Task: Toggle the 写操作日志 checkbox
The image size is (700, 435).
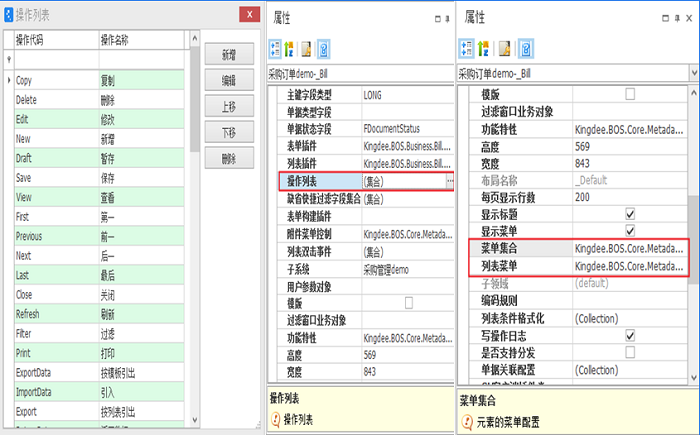Action: coord(630,335)
